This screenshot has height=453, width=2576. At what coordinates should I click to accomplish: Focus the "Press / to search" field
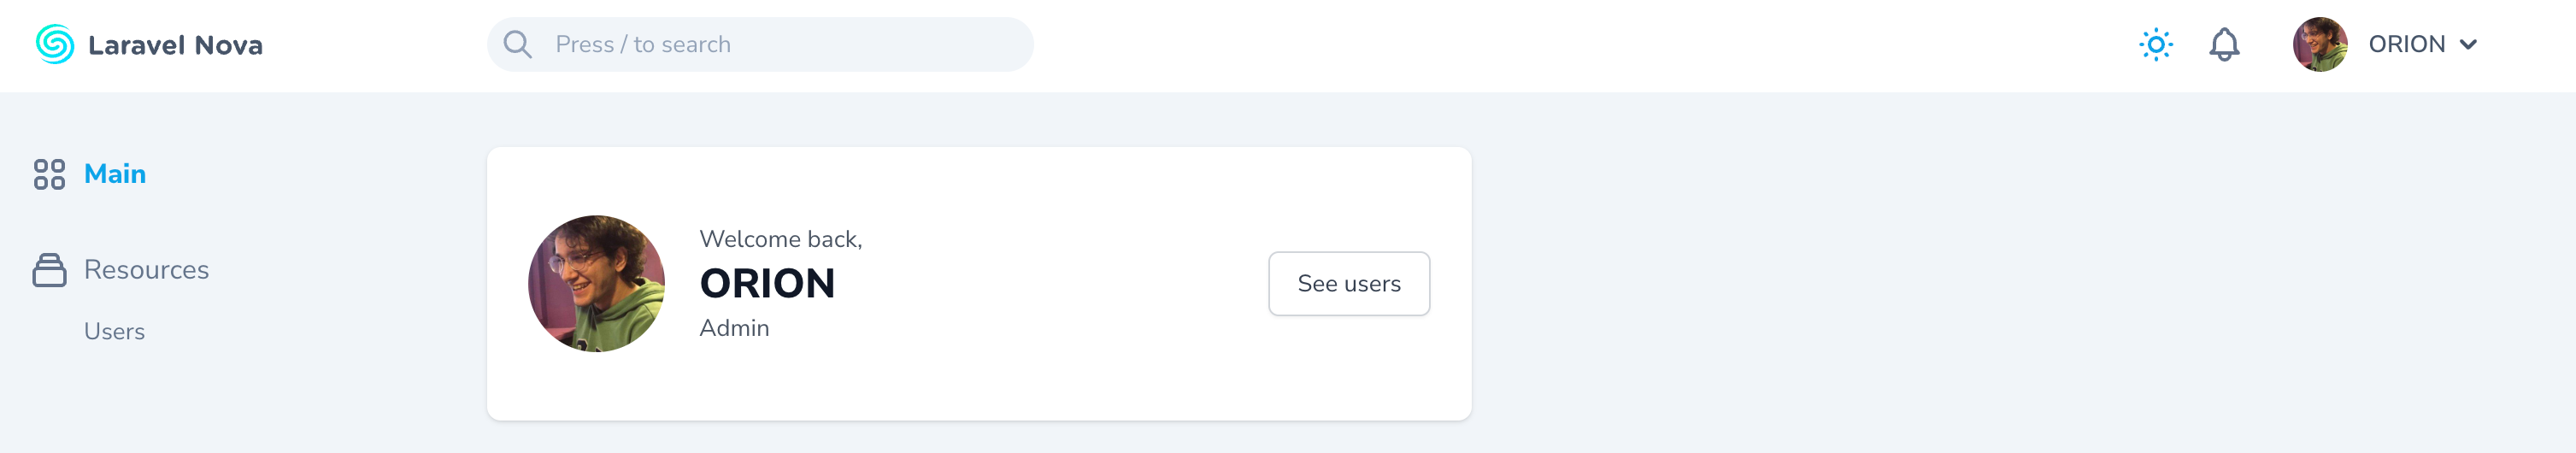pyautogui.click(x=780, y=44)
